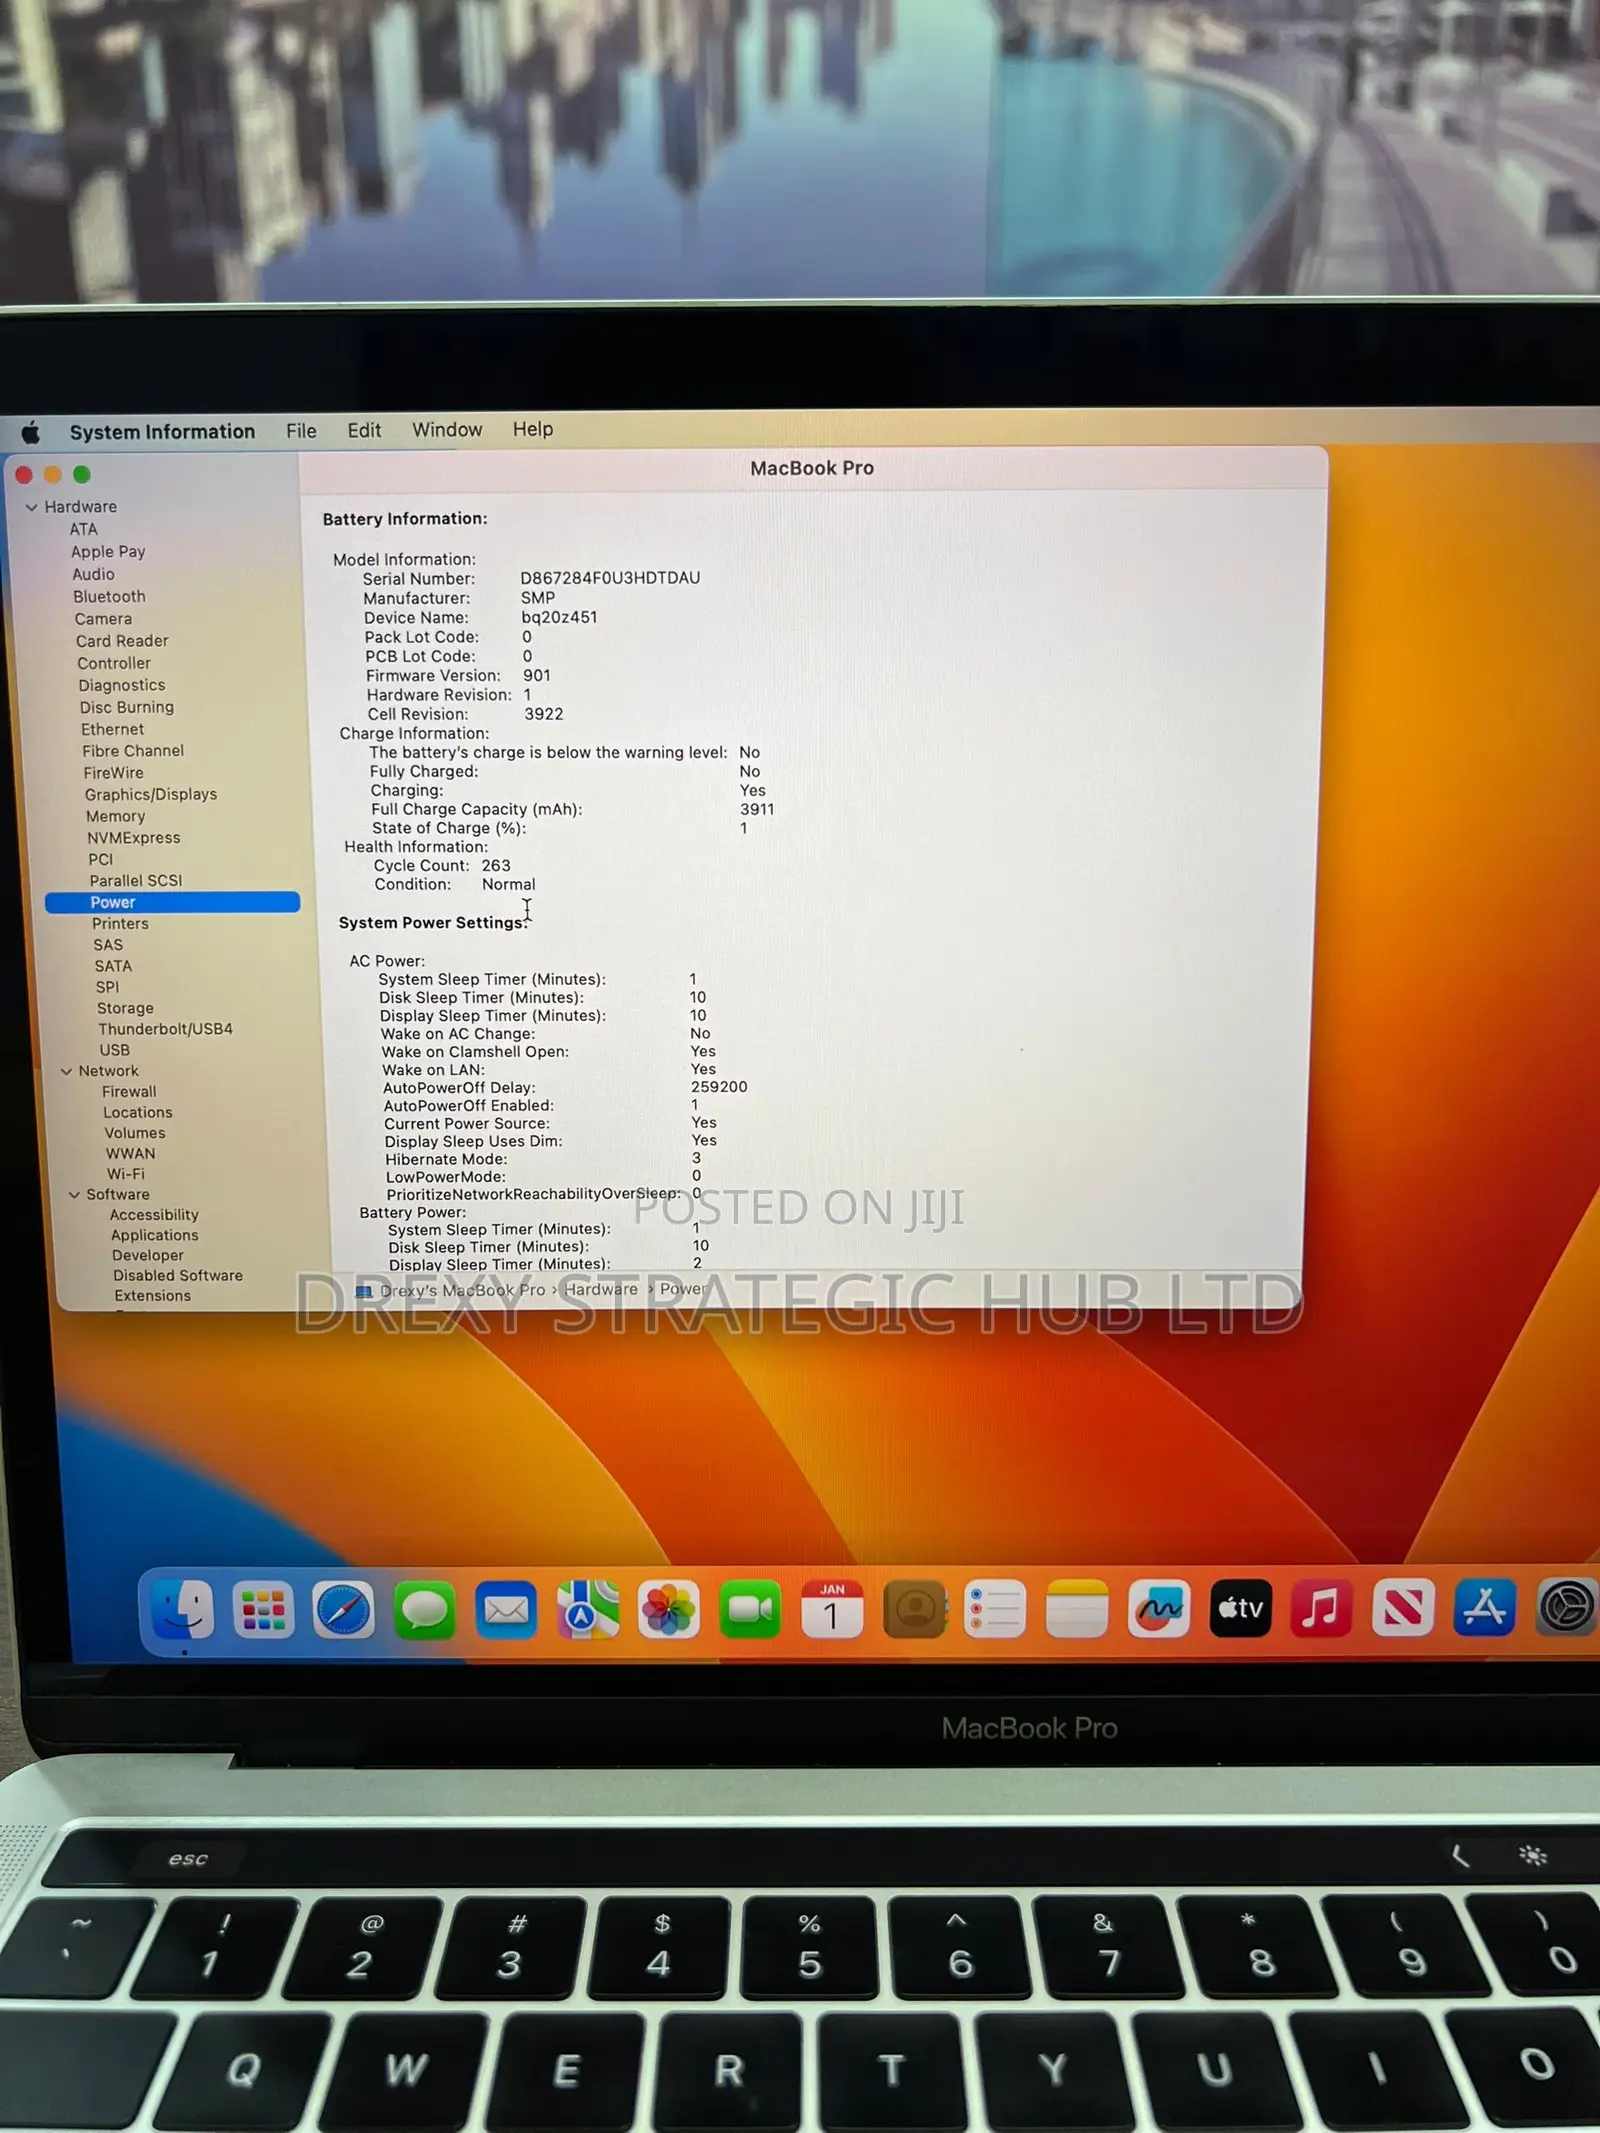This screenshot has width=1600, height=2133.
Task: Select ATA in sidebar
Action: tap(84, 529)
